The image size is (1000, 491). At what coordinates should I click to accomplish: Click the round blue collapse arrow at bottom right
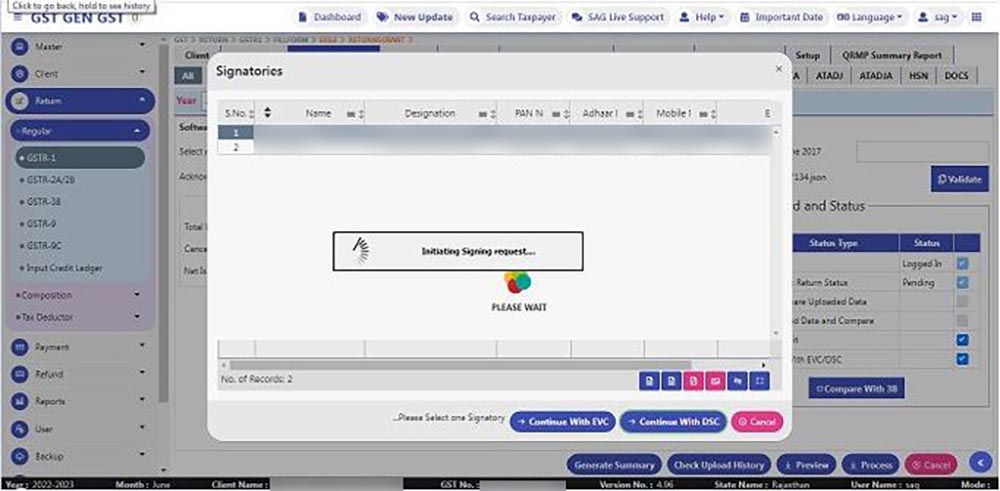pyautogui.click(x=981, y=463)
